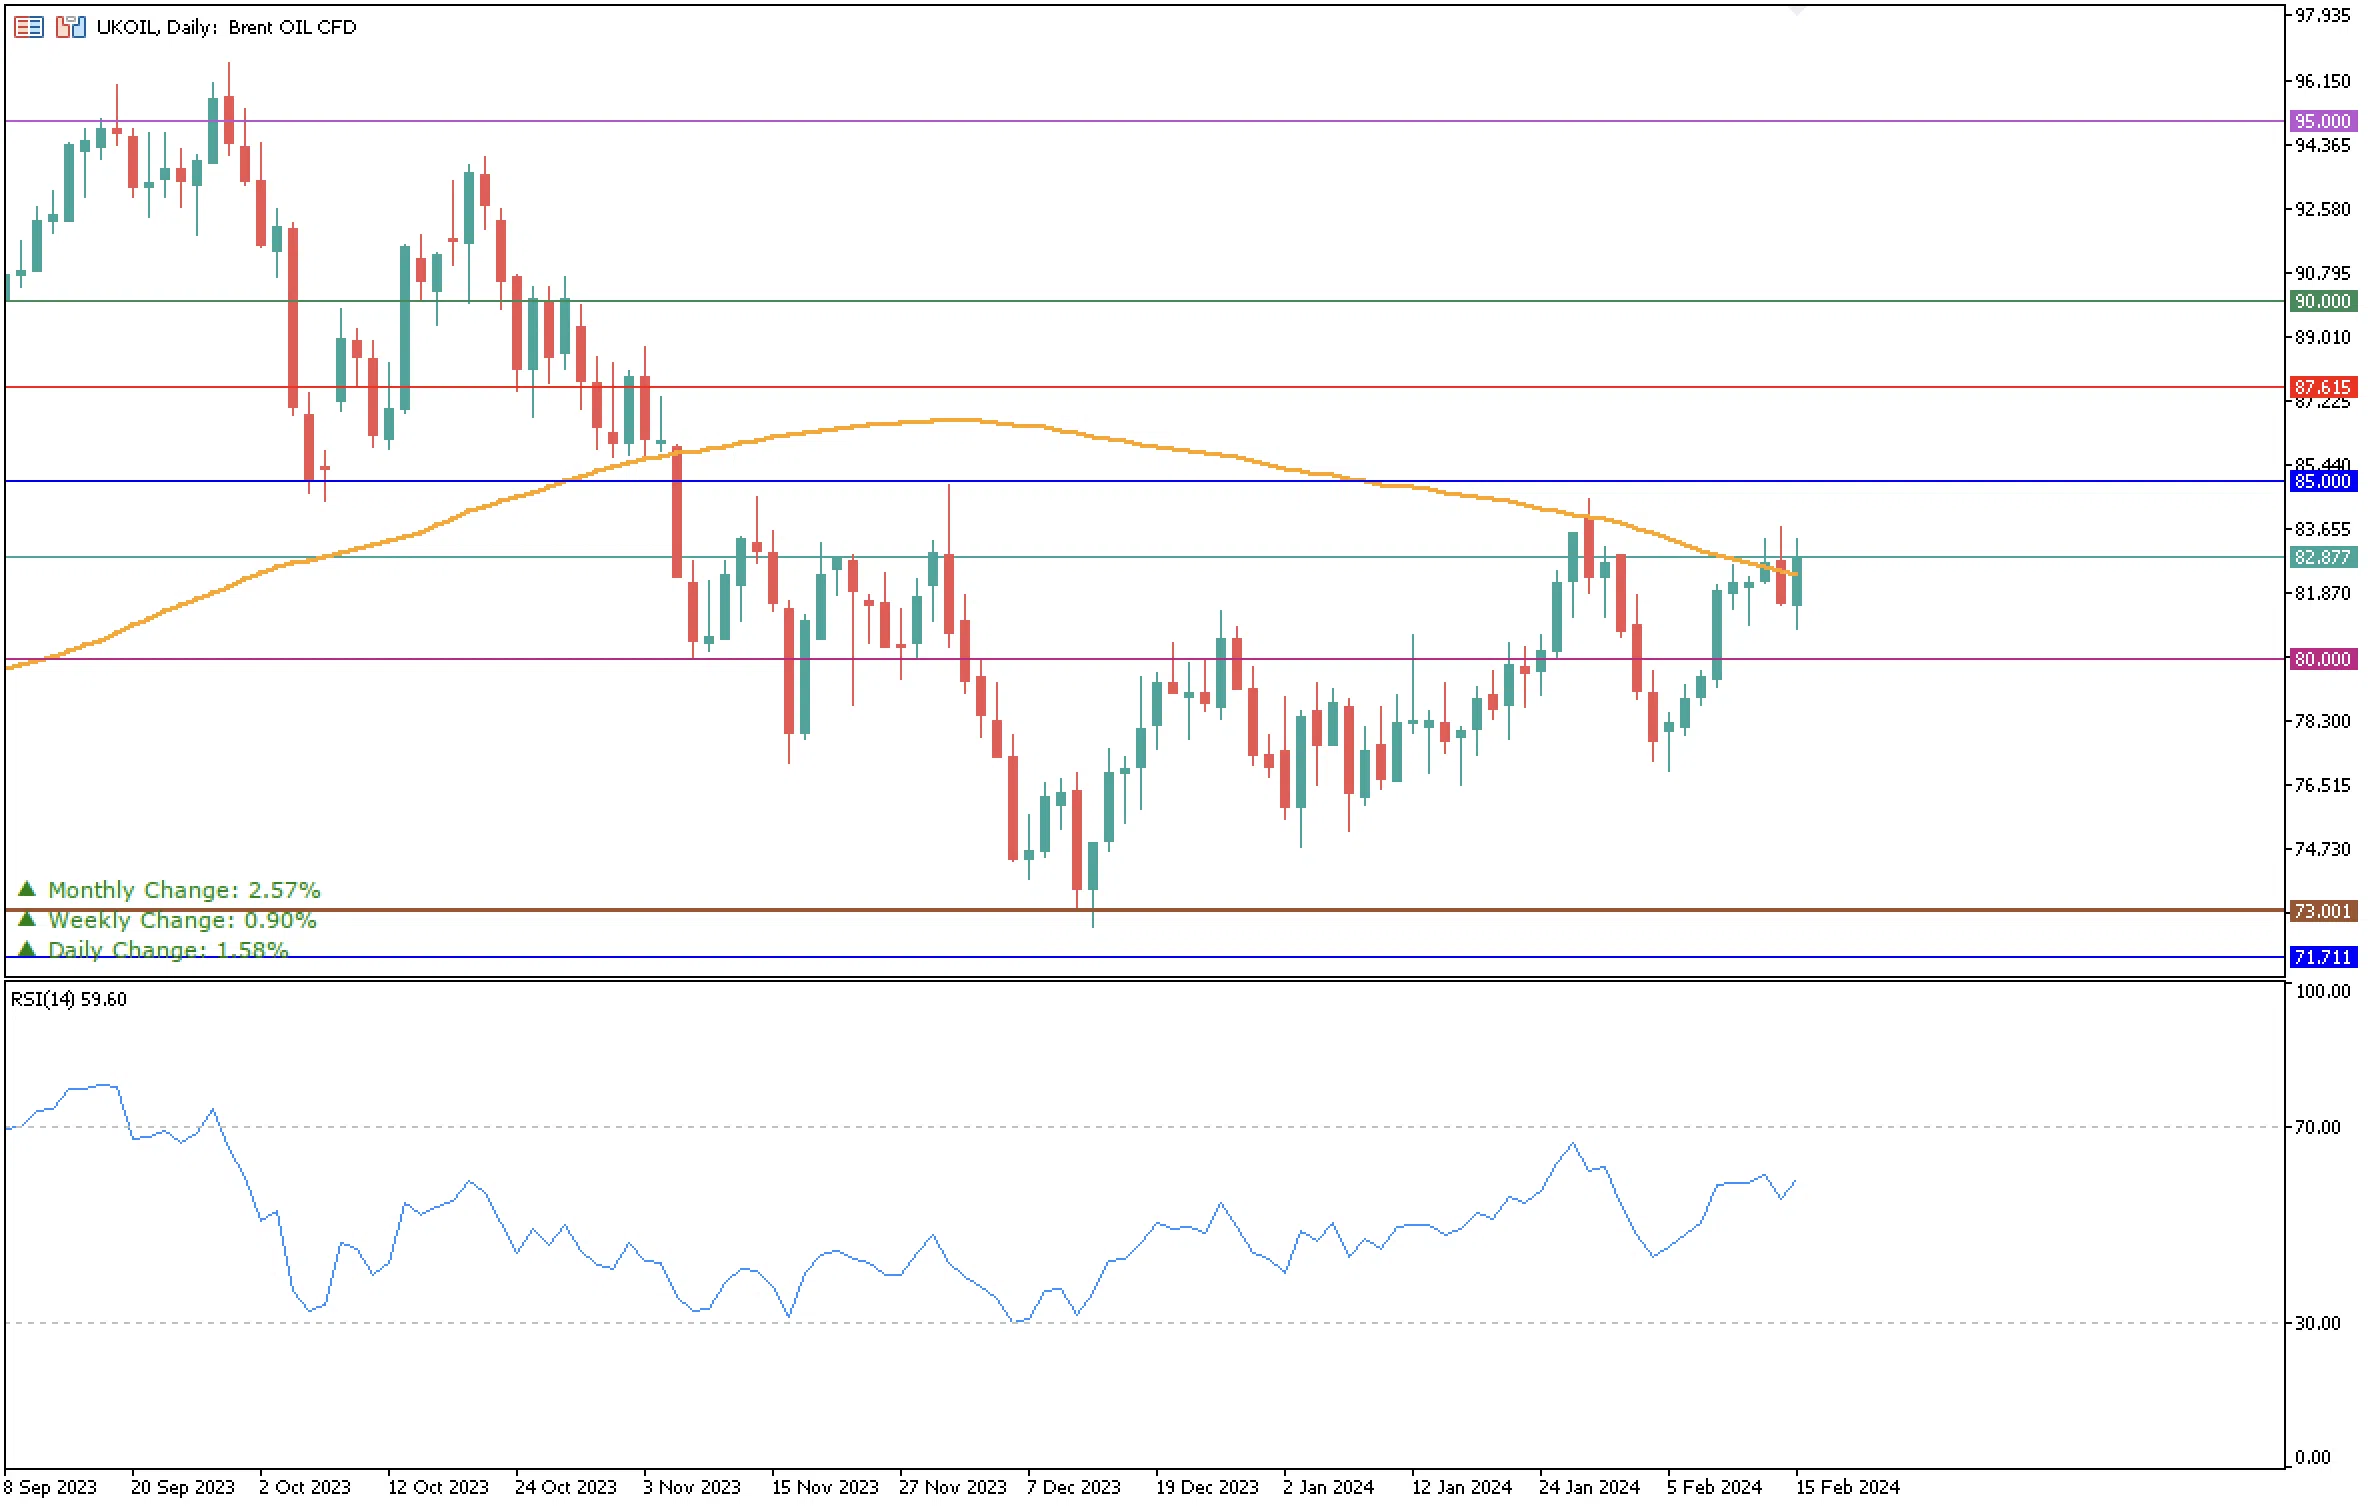Click the Depth of Market icon
The width and height of the screenshot is (2368, 1506).
click(28, 27)
